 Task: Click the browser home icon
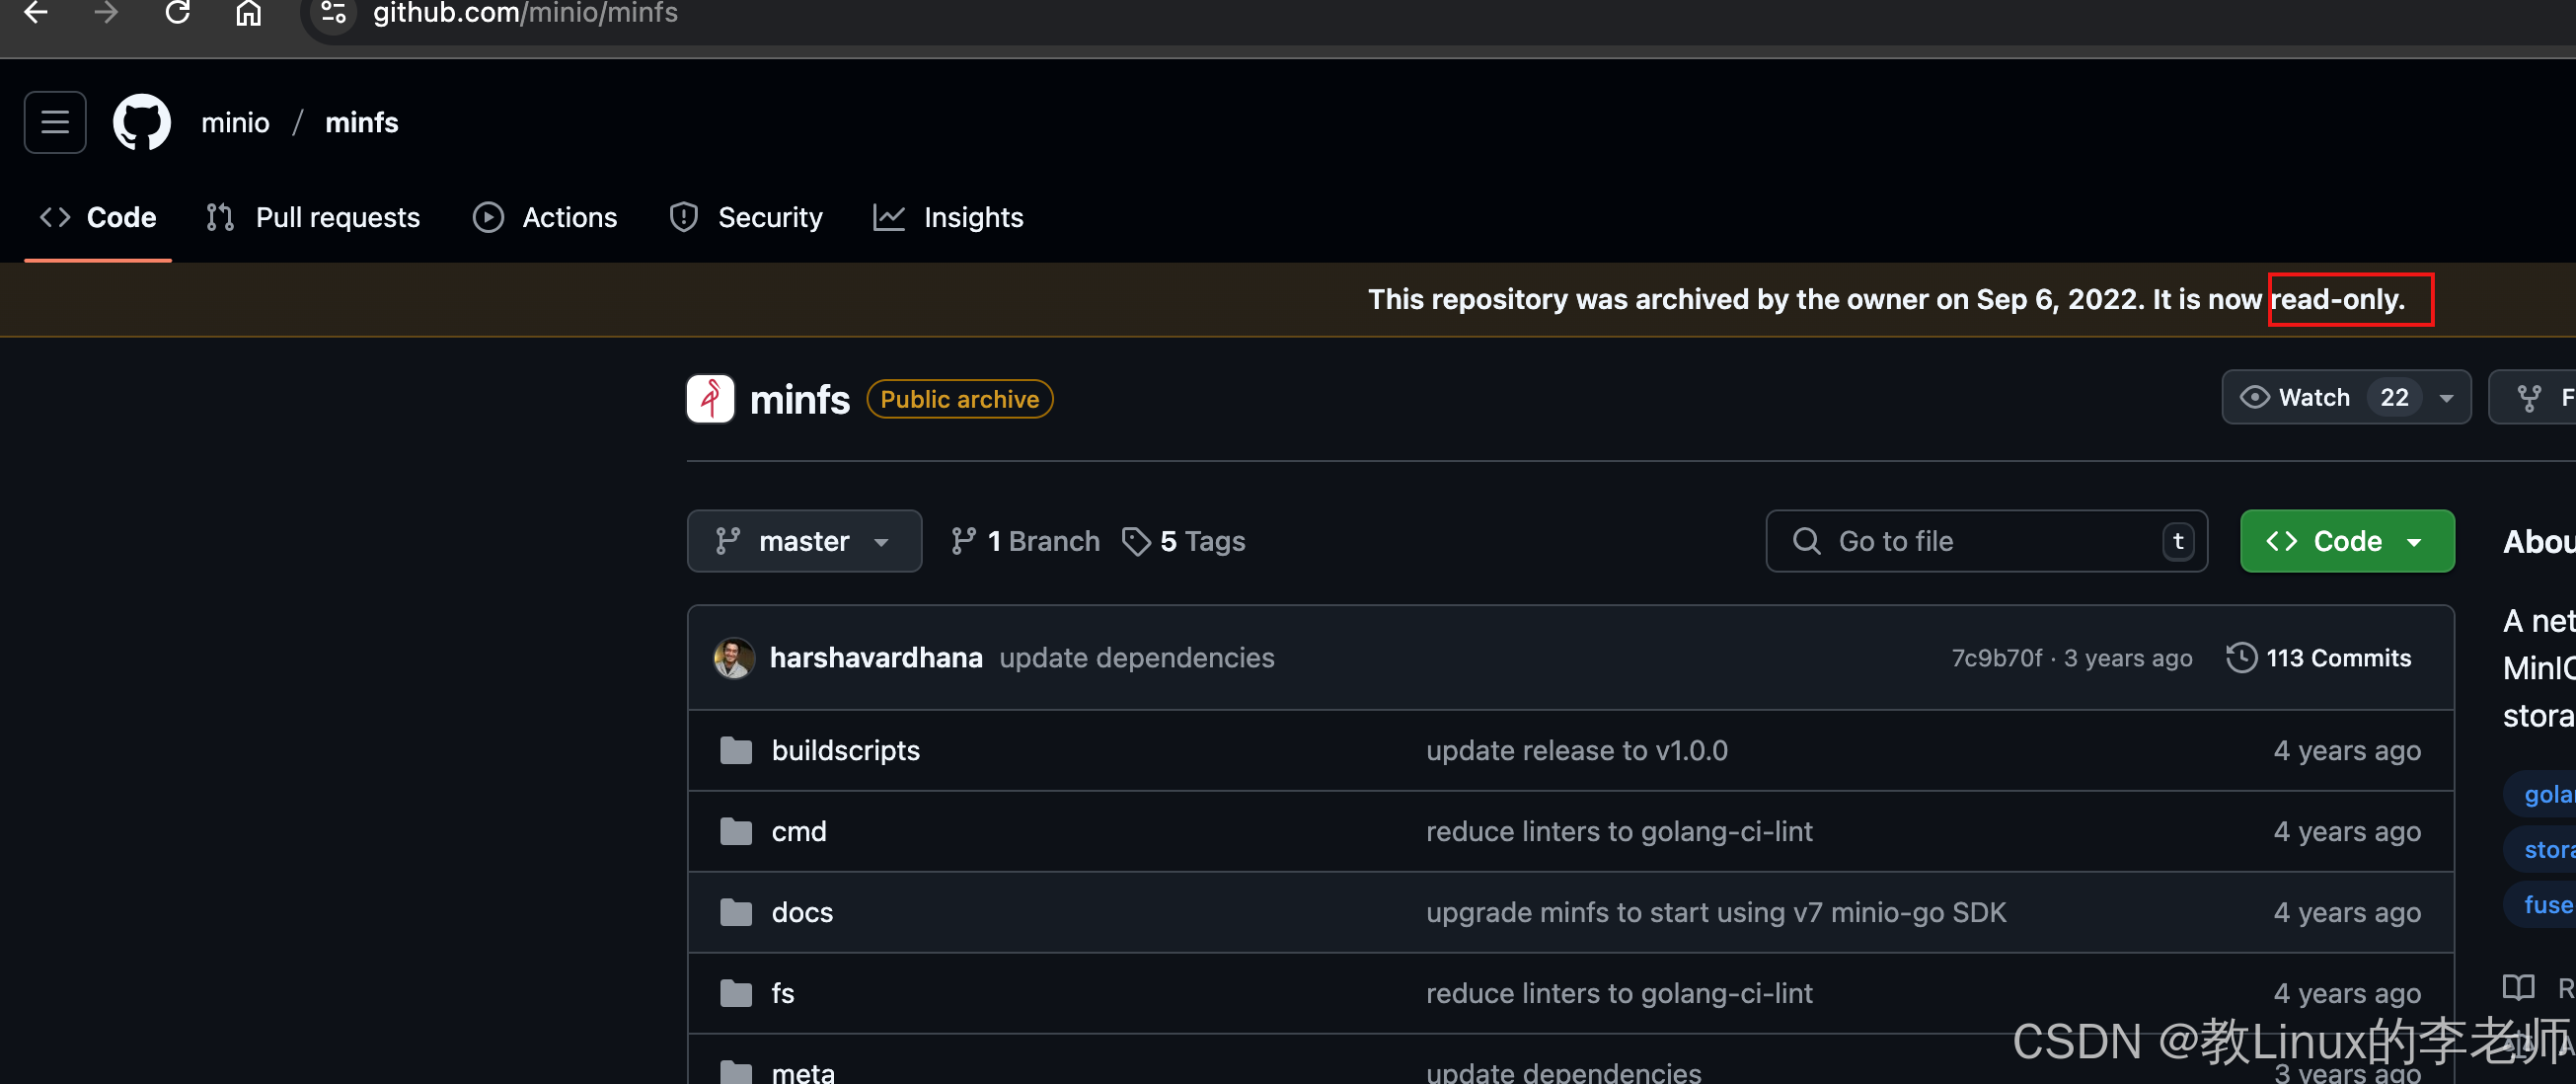[248, 13]
